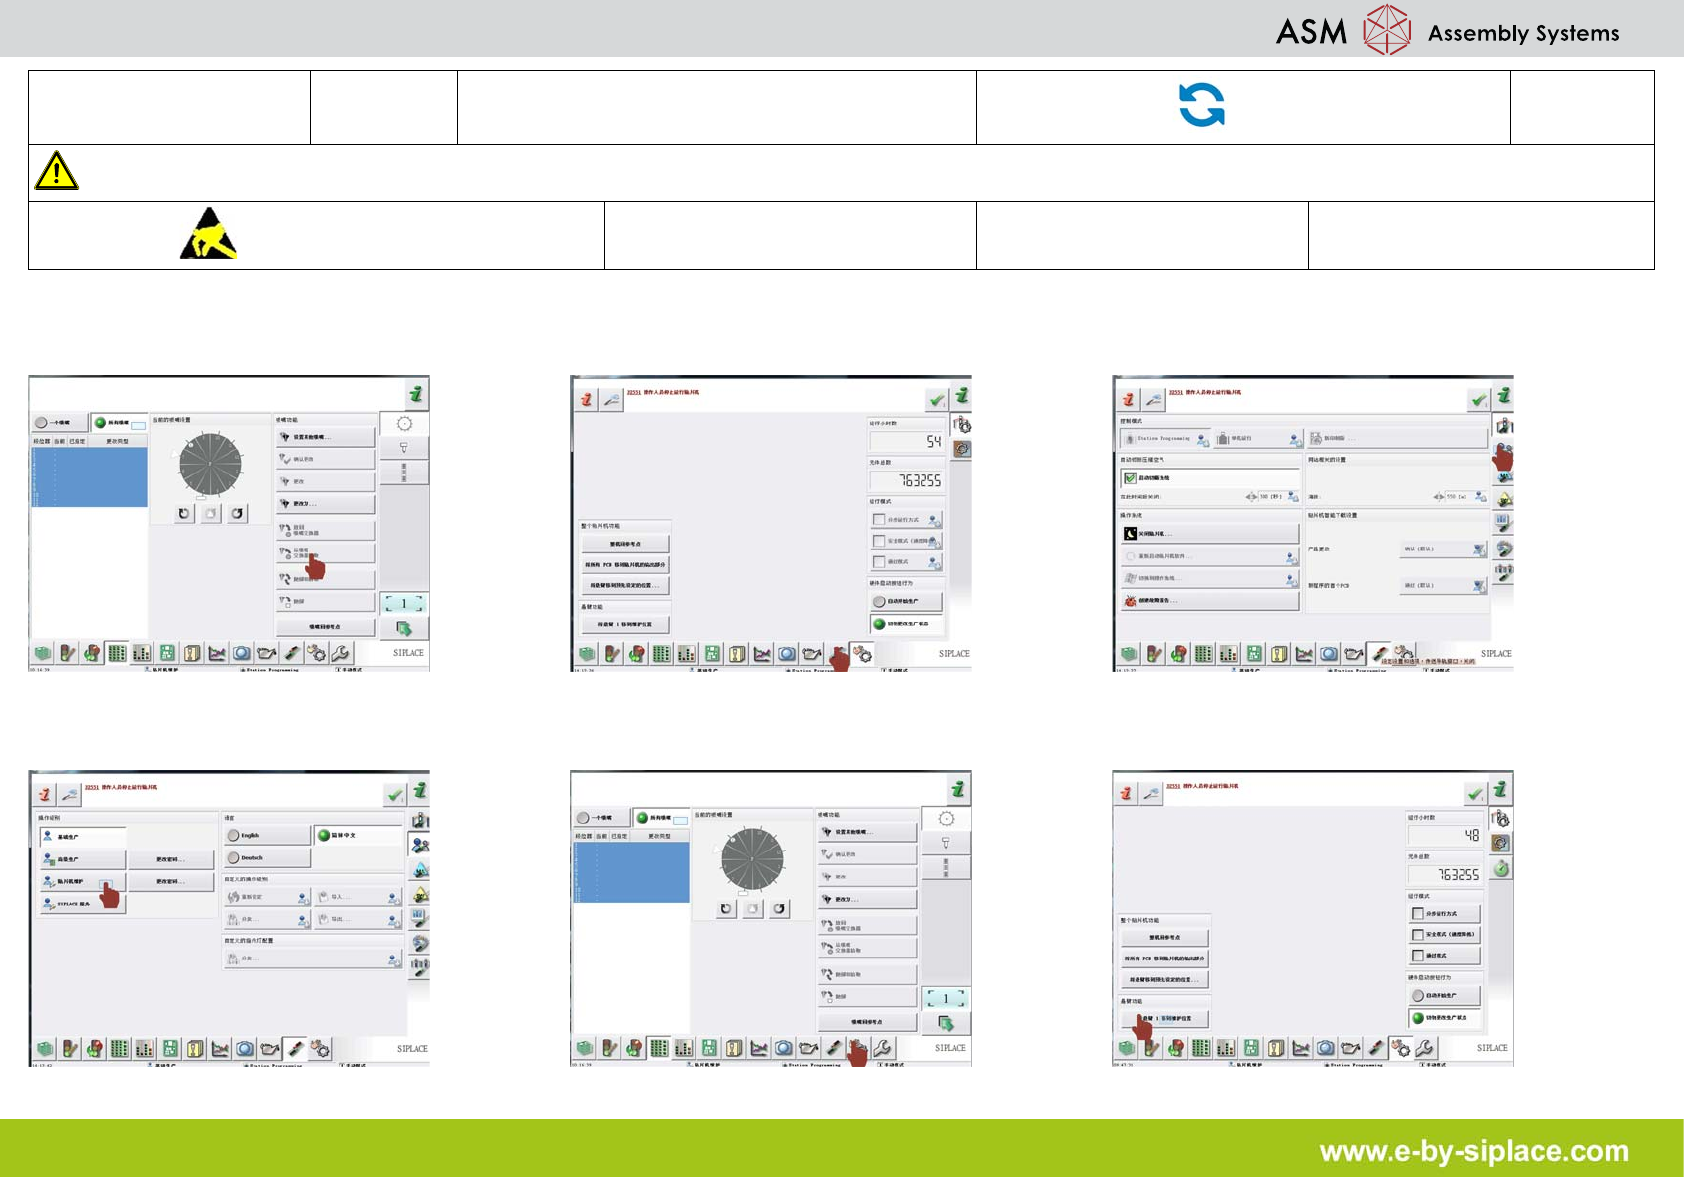1684x1177 pixels.
Task: Open the wrench toolbar icon in bottom-middle nozzle screenshot
Action: (x=883, y=1048)
